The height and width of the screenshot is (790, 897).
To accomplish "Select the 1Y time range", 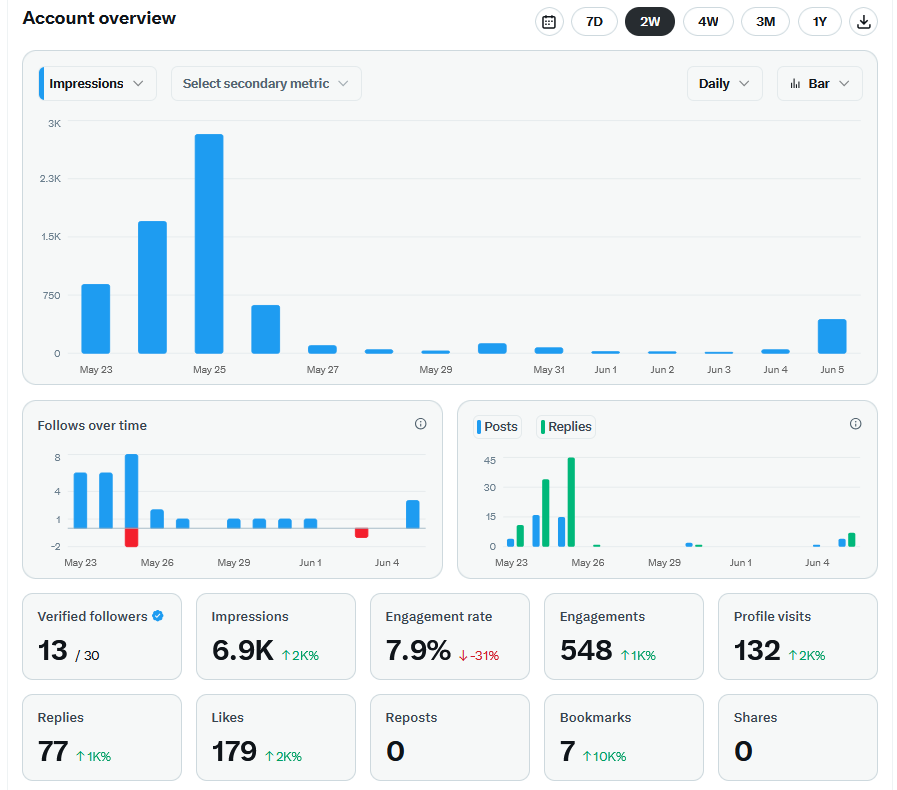I will click(x=820, y=22).
